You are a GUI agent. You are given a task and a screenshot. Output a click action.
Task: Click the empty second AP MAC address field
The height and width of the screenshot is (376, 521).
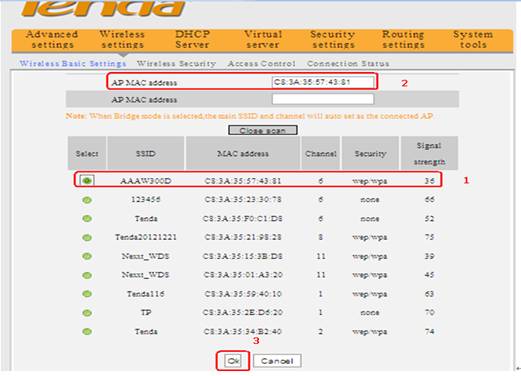point(323,99)
